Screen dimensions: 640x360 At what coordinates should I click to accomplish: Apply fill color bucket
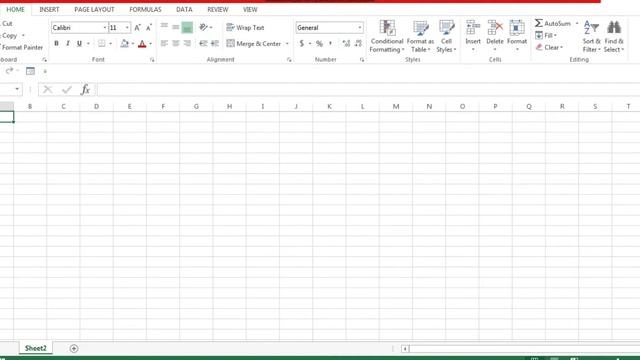pos(124,43)
